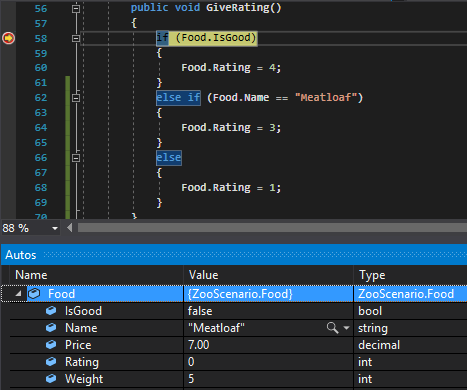Click the Weight value 5

[191, 379]
